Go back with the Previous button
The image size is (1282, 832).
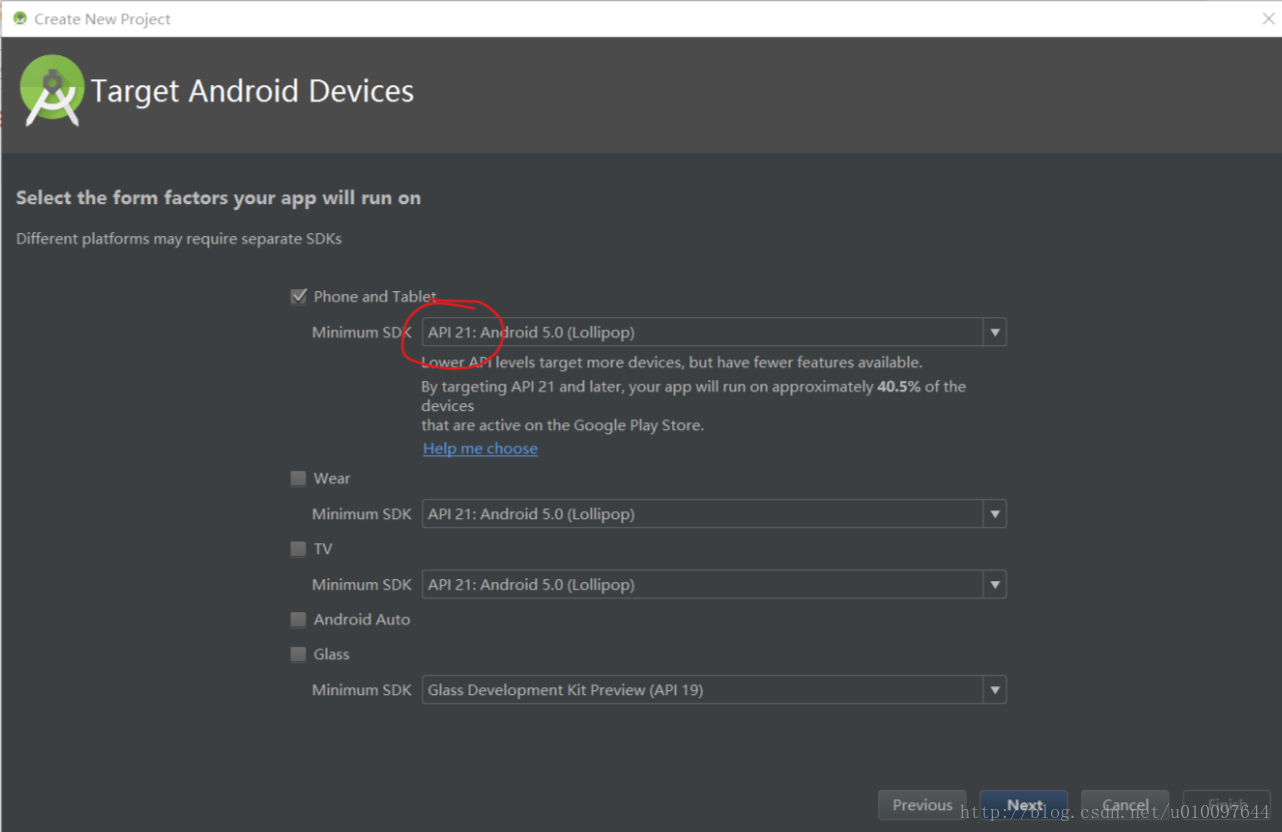(x=922, y=805)
